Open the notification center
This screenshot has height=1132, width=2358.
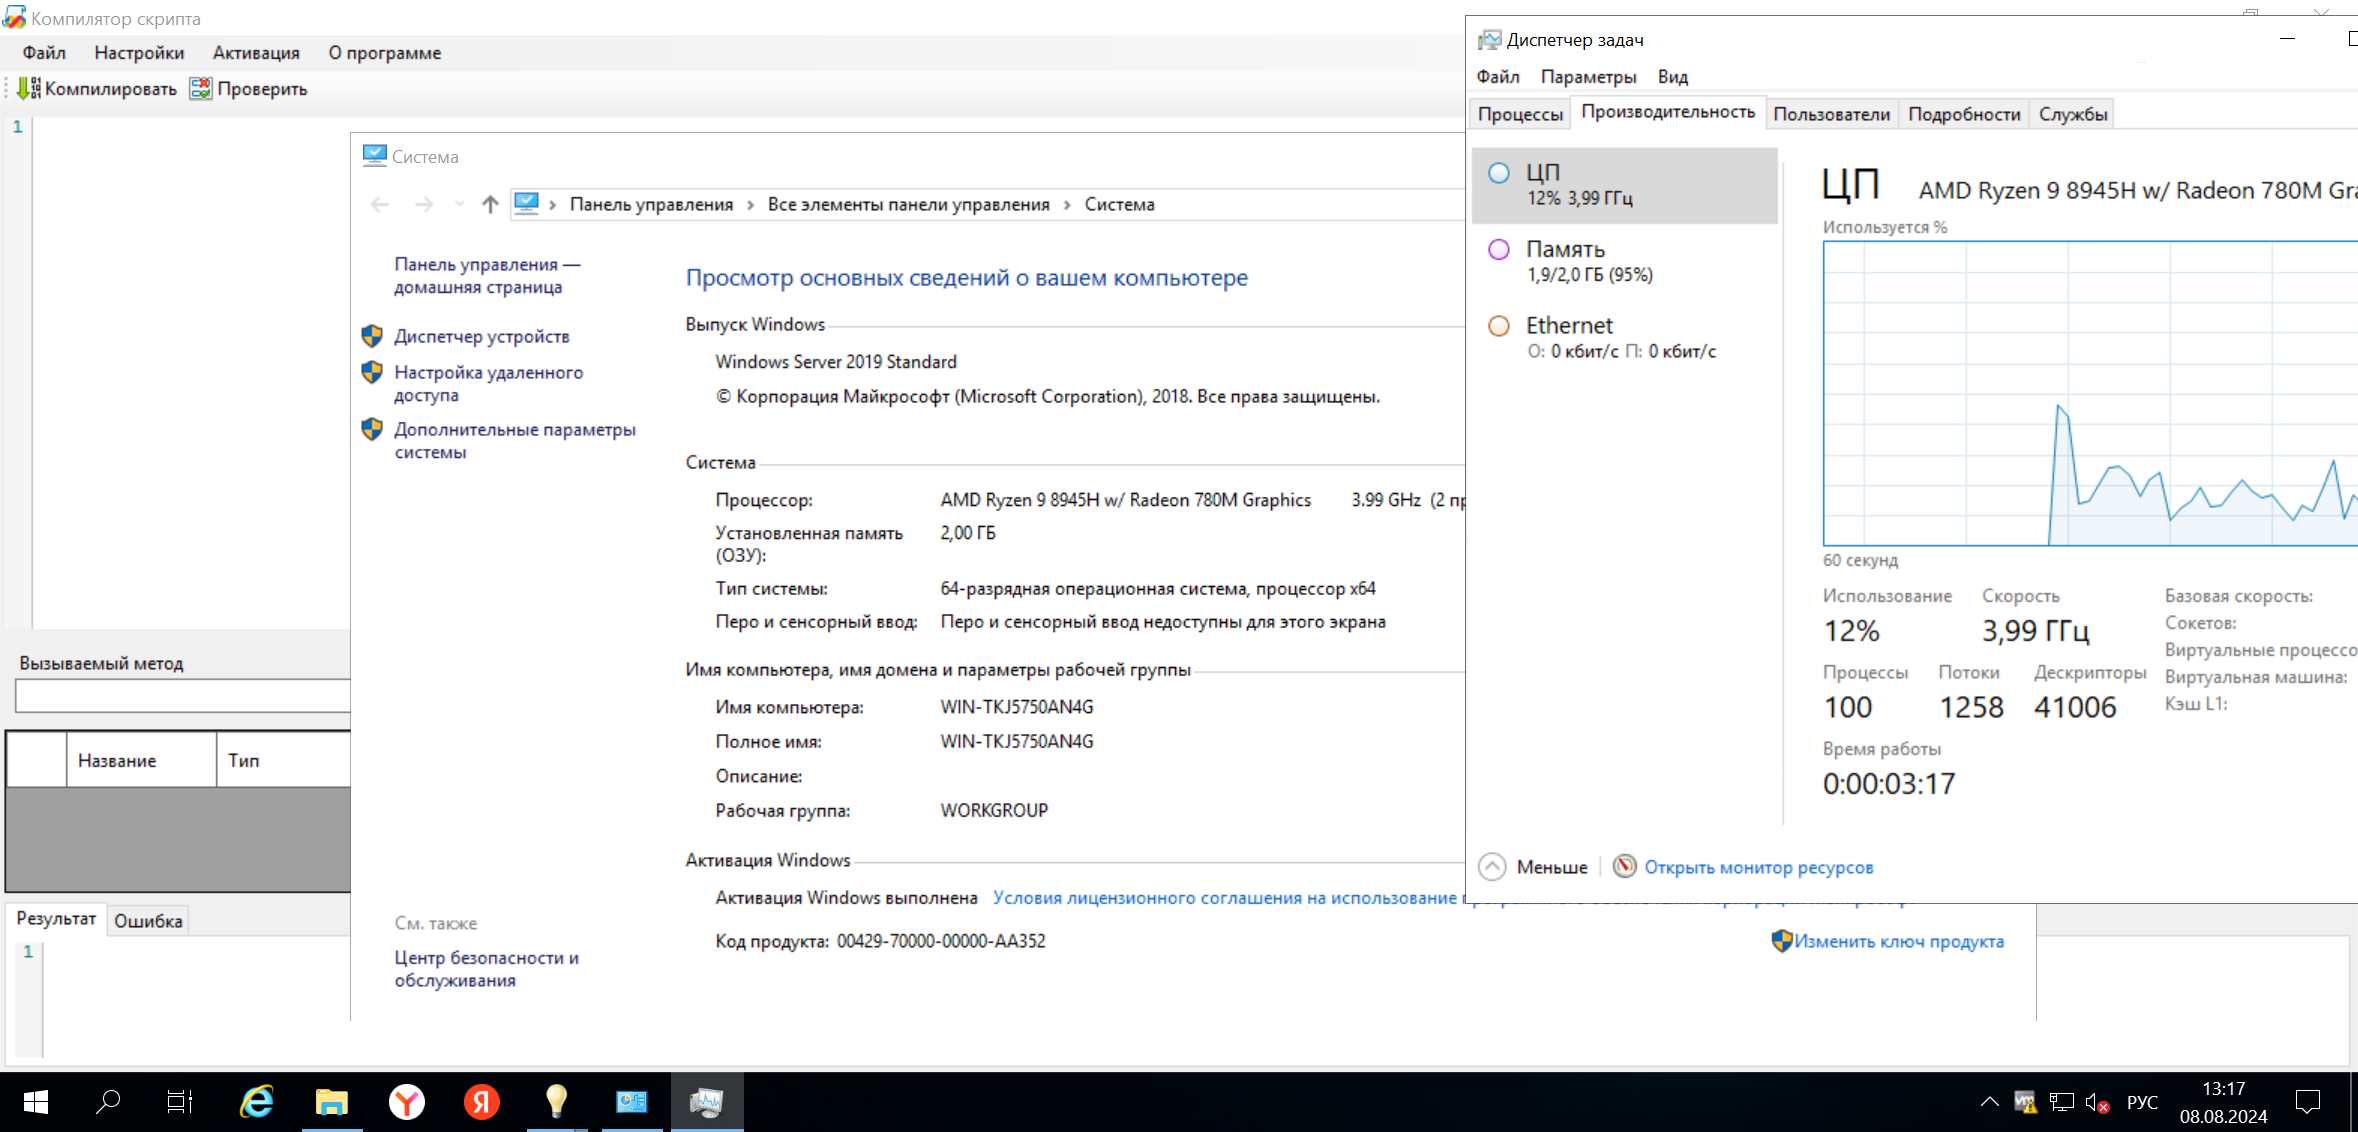click(2308, 1102)
